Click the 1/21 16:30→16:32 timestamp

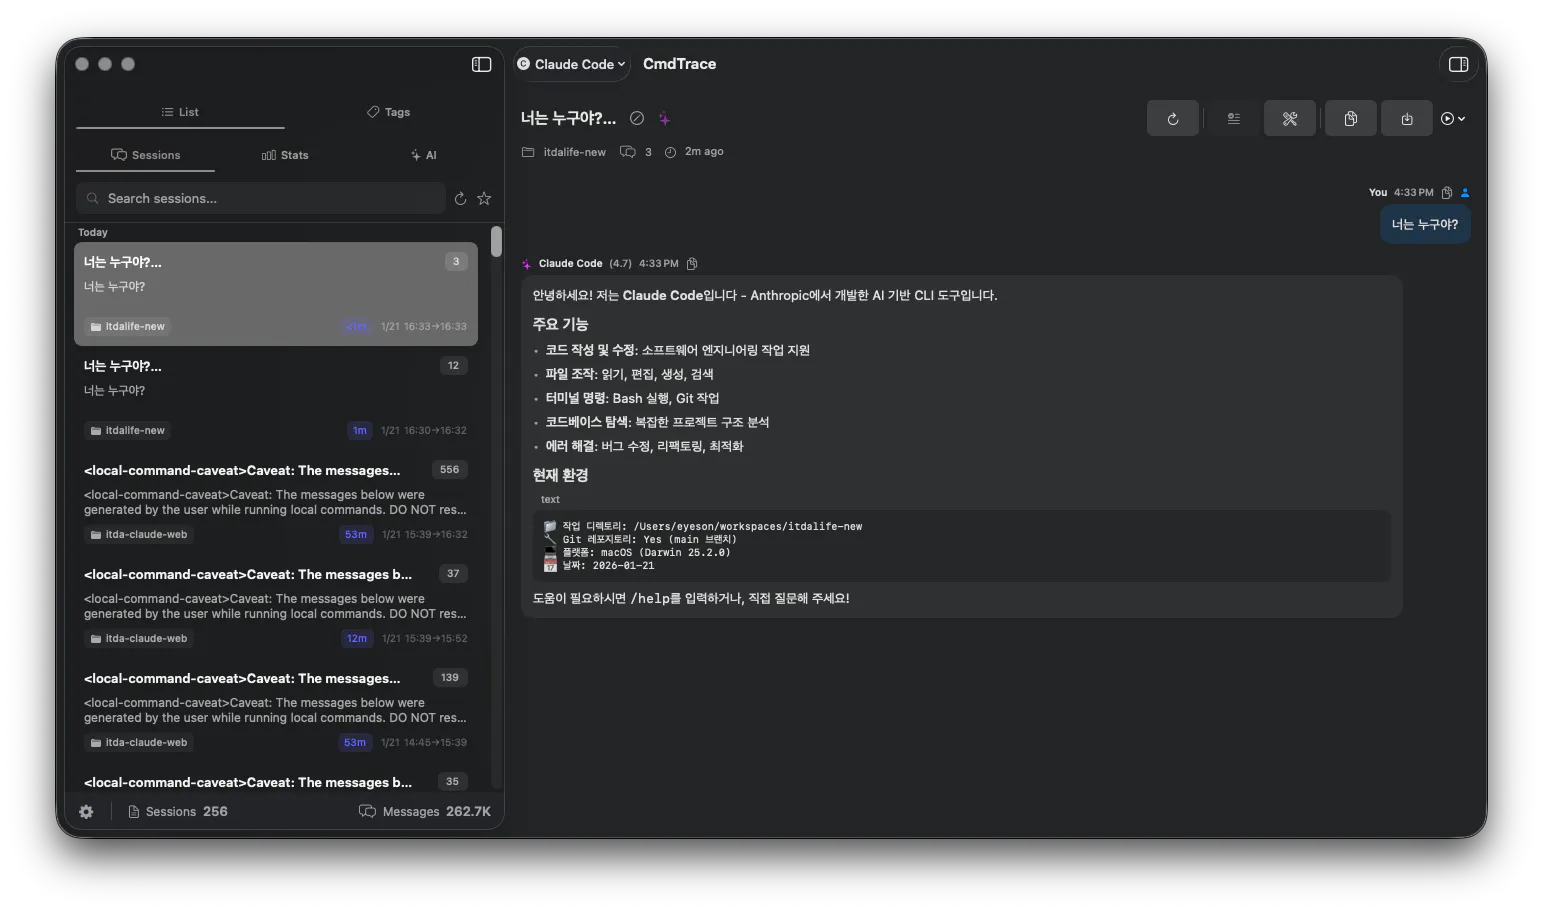tap(424, 431)
